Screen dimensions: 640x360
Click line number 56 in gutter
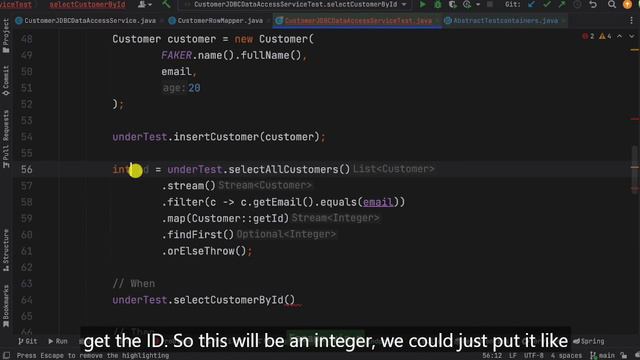[27, 169]
